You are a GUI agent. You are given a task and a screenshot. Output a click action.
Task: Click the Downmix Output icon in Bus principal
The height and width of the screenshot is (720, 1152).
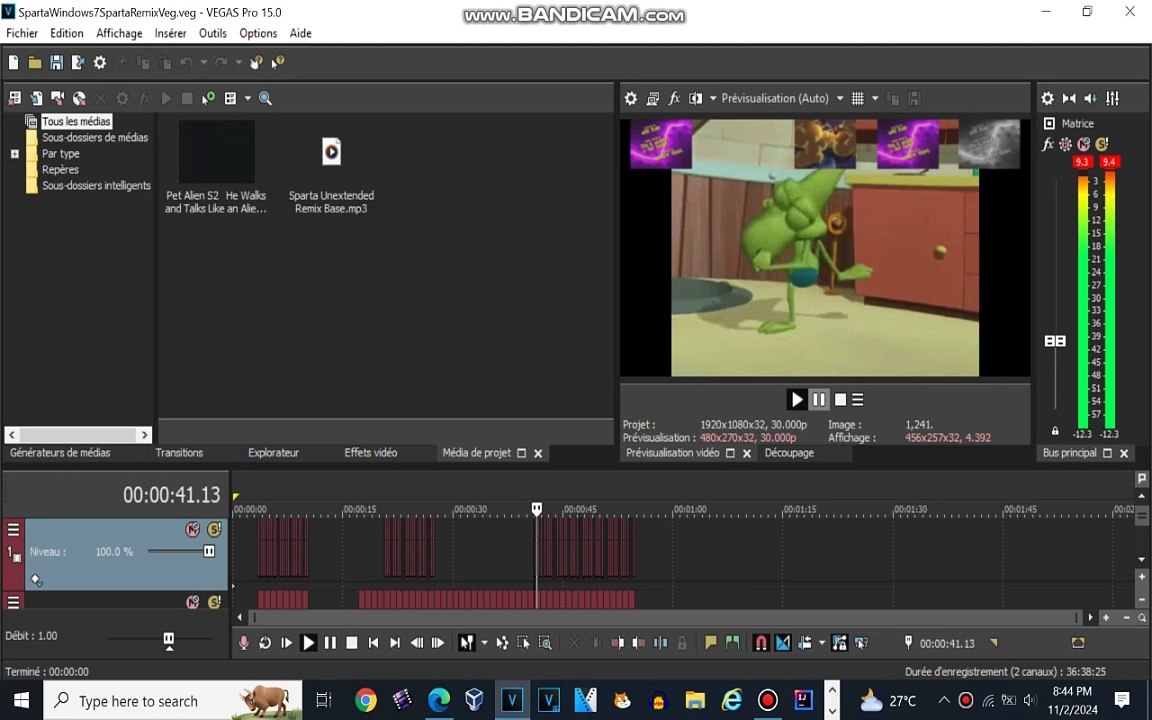(1069, 98)
